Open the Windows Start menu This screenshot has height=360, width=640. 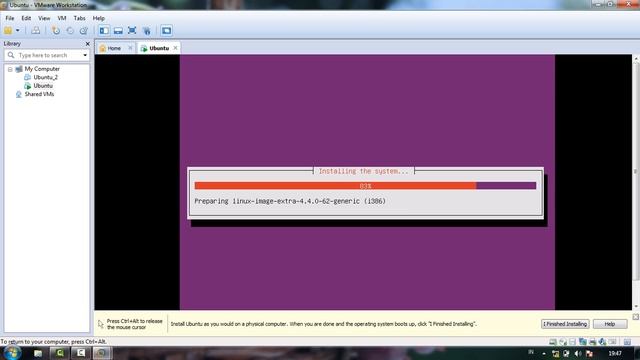pyautogui.click(x=12, y=353)
